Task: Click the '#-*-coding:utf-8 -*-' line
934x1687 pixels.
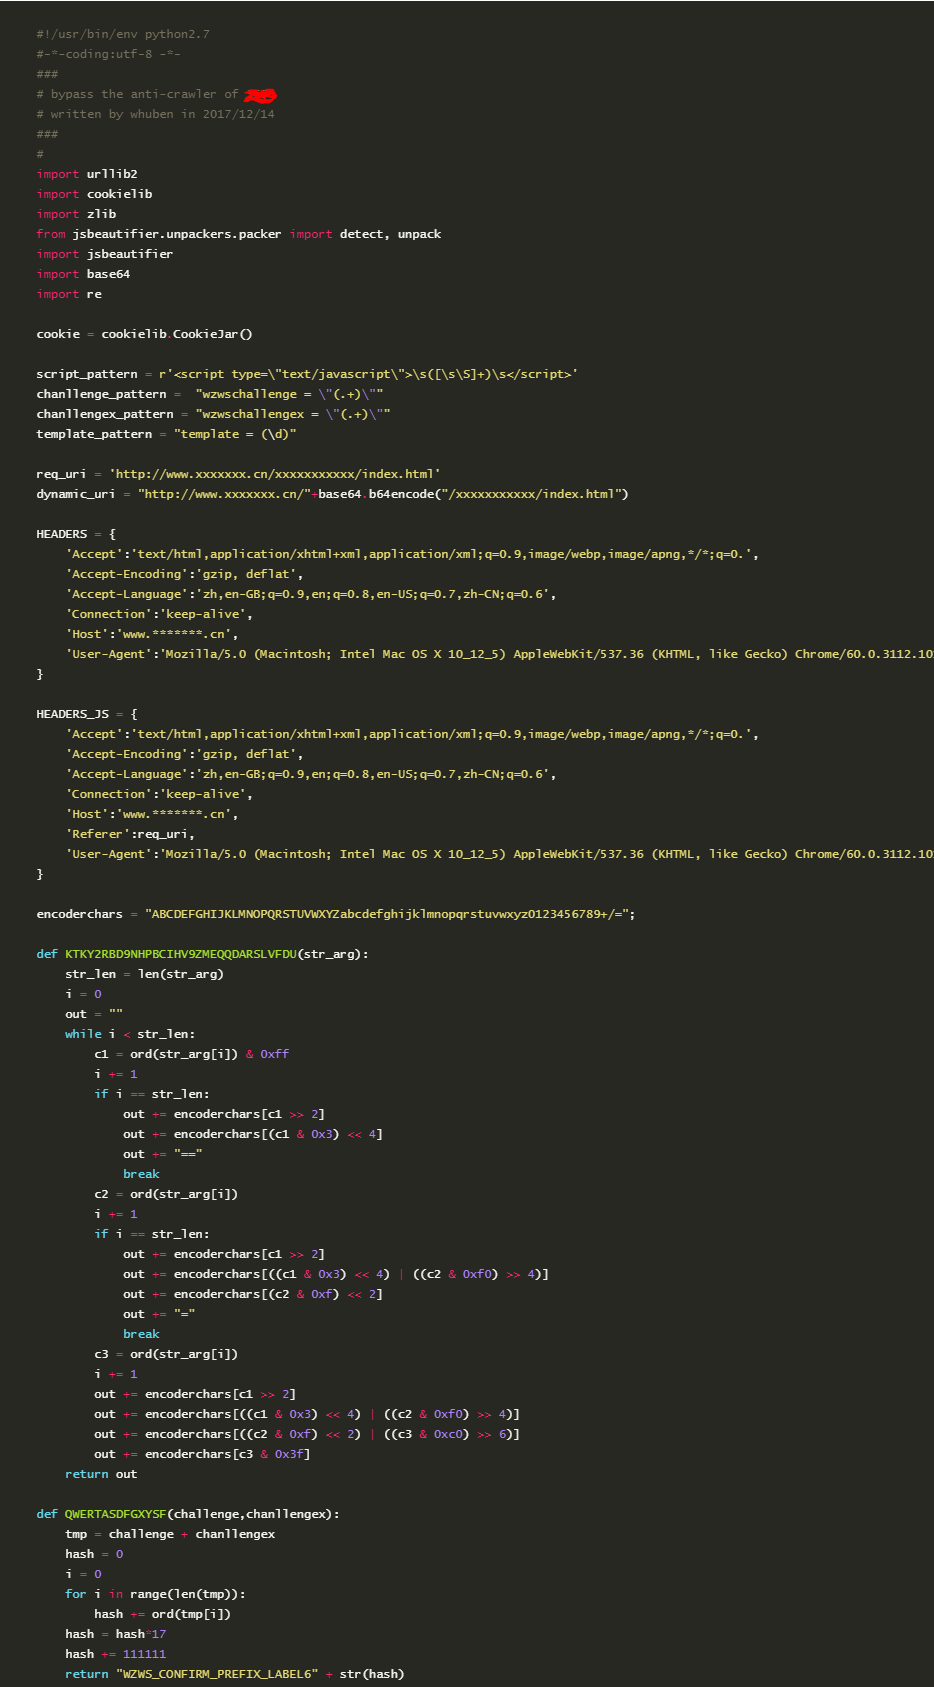Action: click(x=109, y=54)
